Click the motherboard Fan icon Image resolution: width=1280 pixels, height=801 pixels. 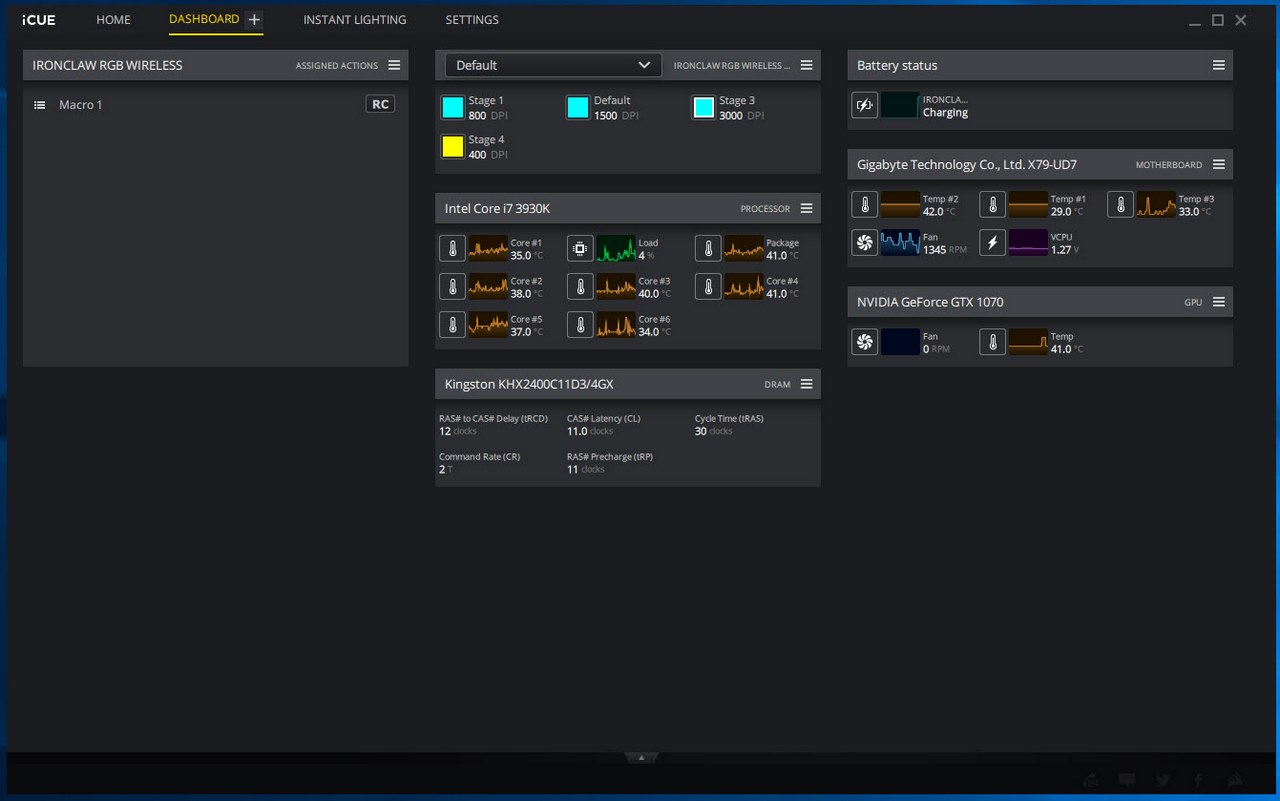(x=864, y=243)
